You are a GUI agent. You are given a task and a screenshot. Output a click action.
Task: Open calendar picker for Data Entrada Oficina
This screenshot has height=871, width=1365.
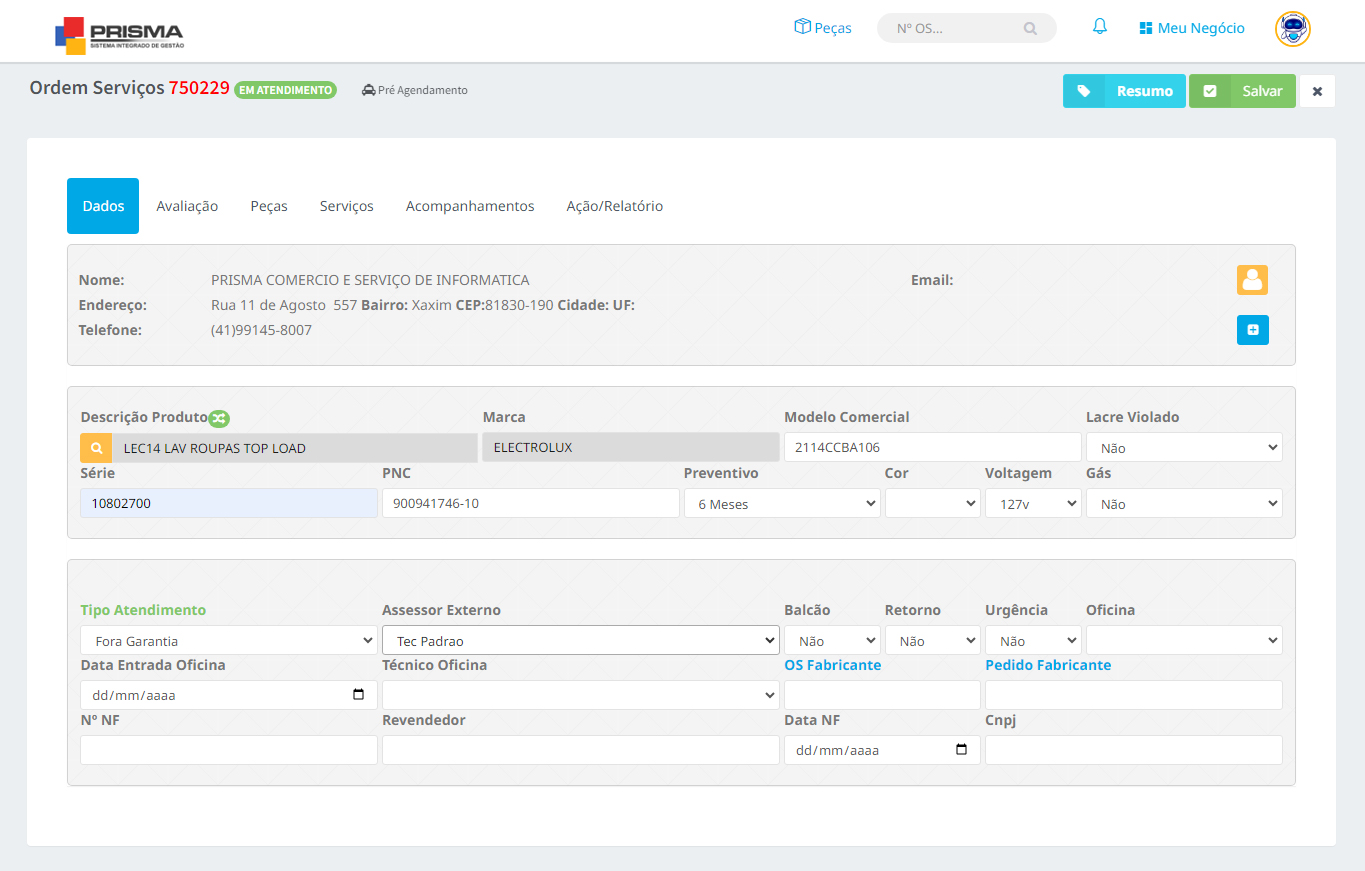[x=359, y=695]
